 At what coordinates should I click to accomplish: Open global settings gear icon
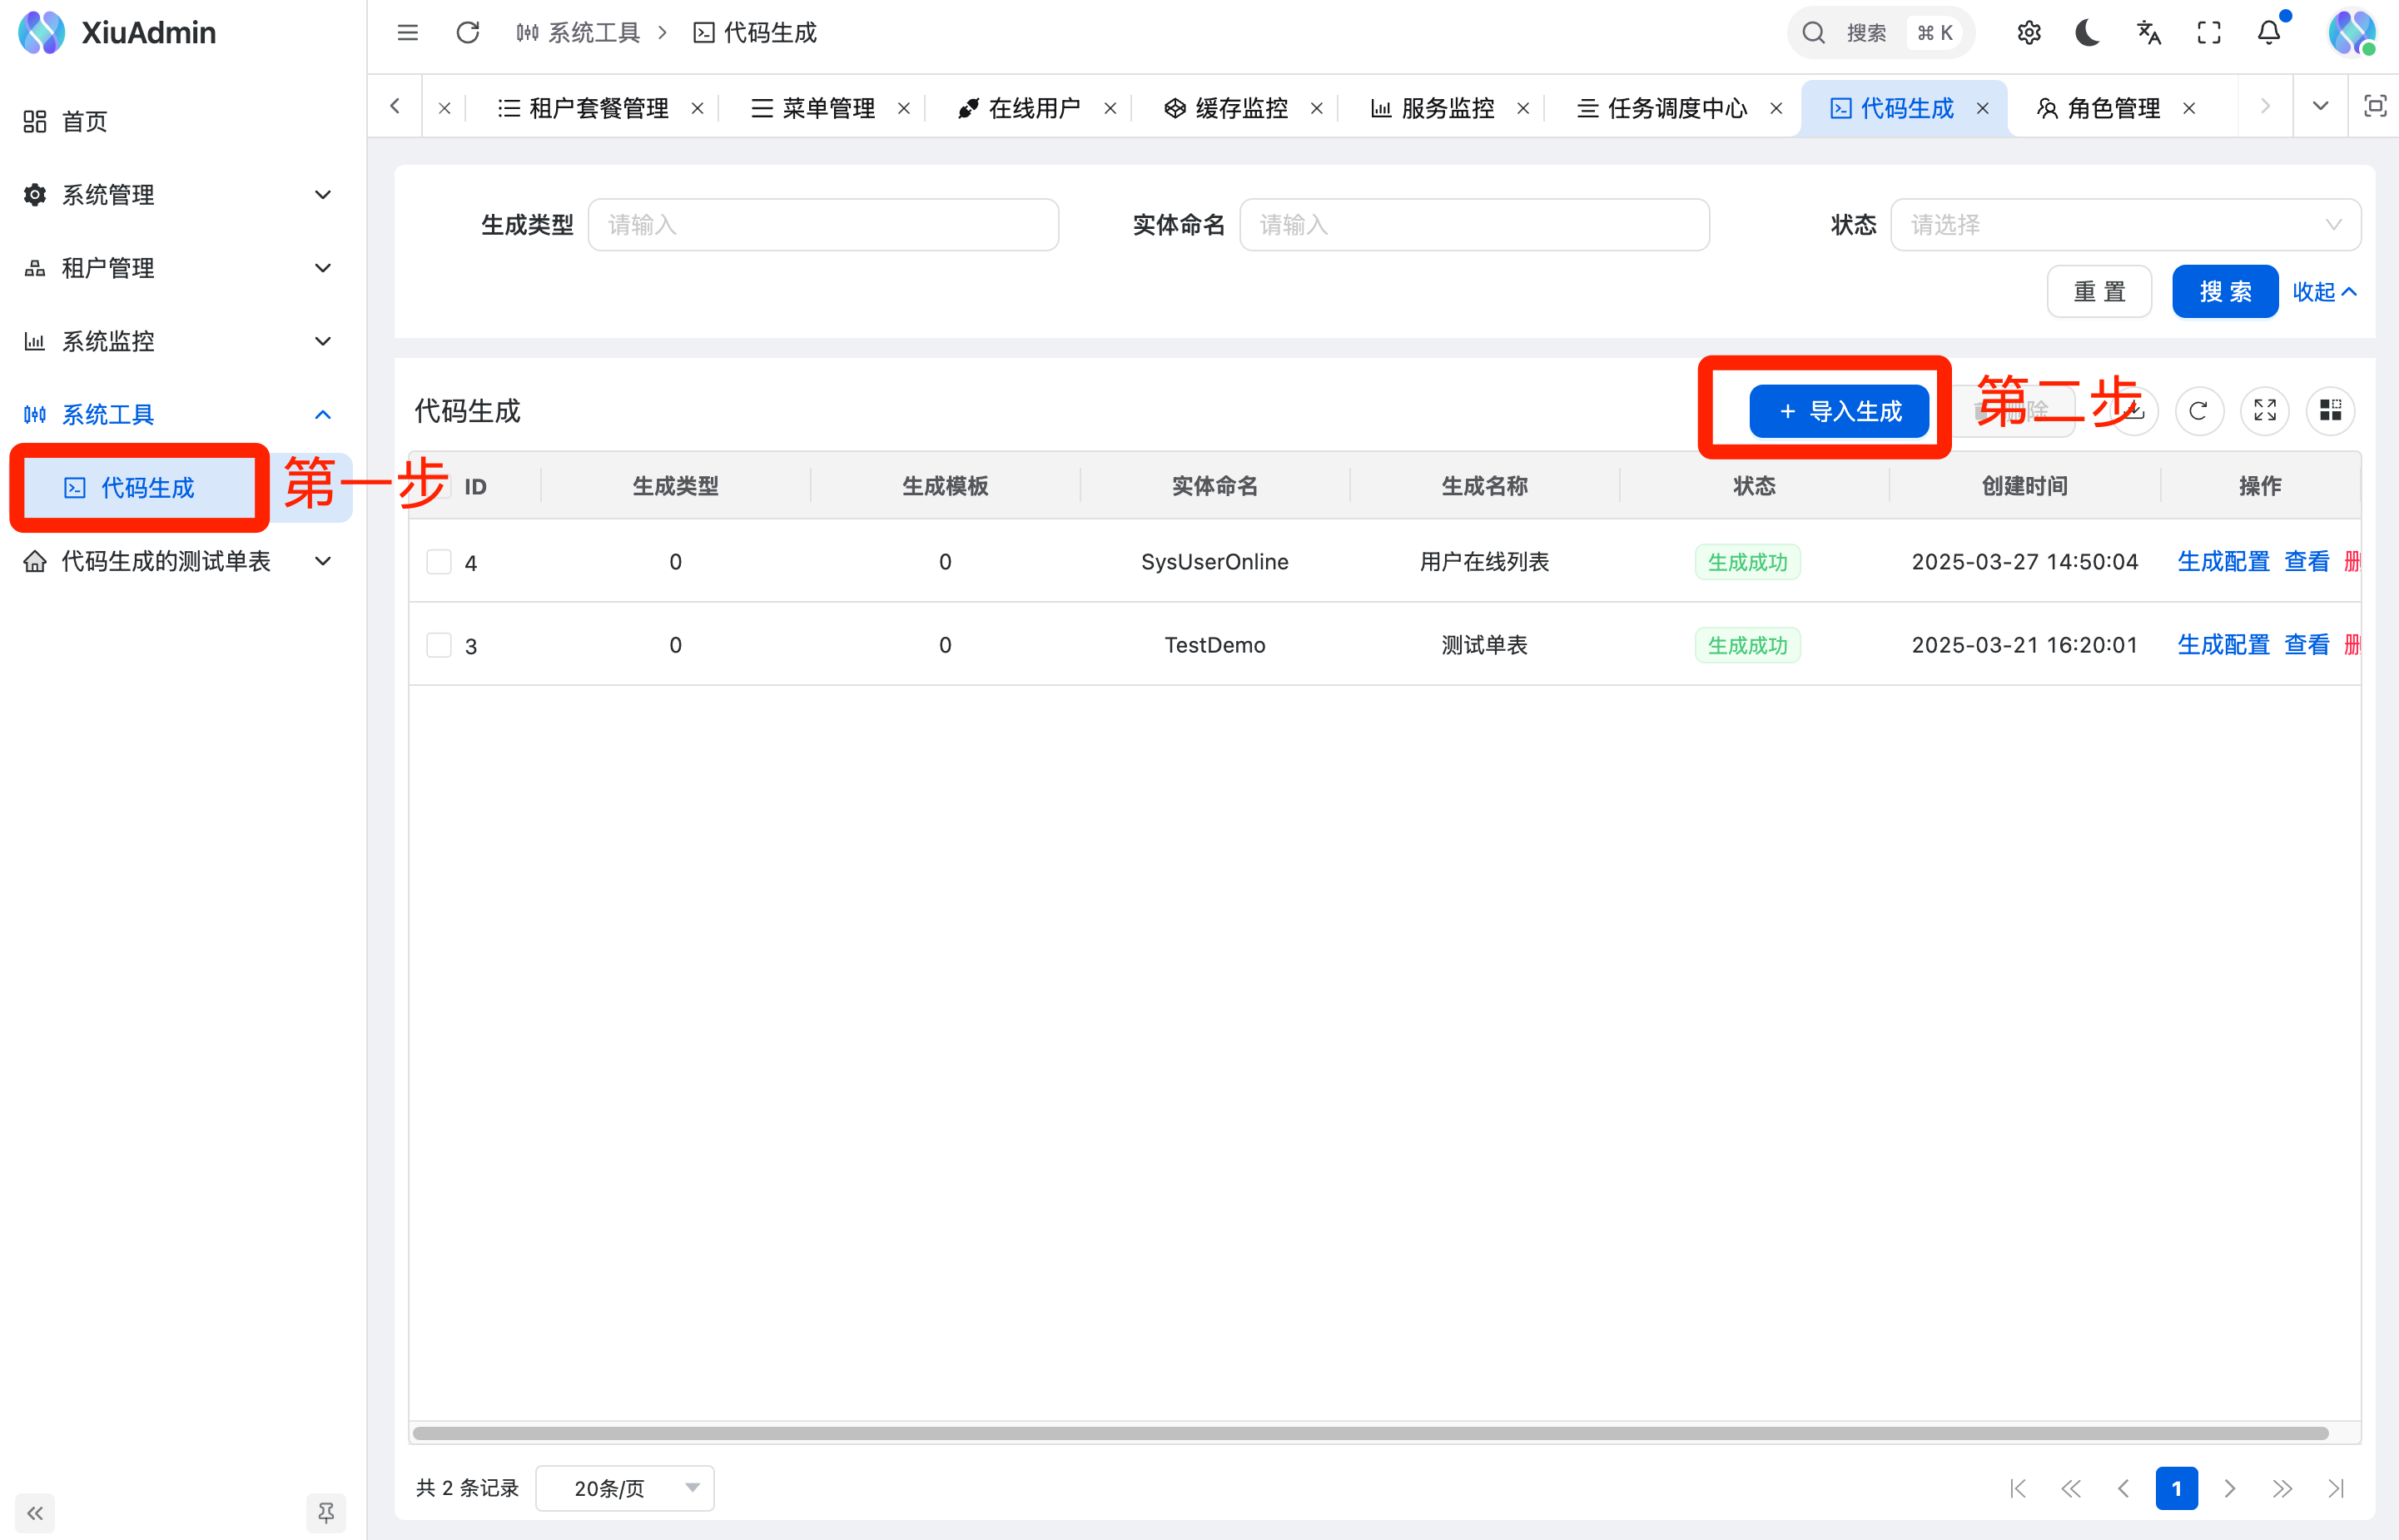click(x=2028, y=33)
